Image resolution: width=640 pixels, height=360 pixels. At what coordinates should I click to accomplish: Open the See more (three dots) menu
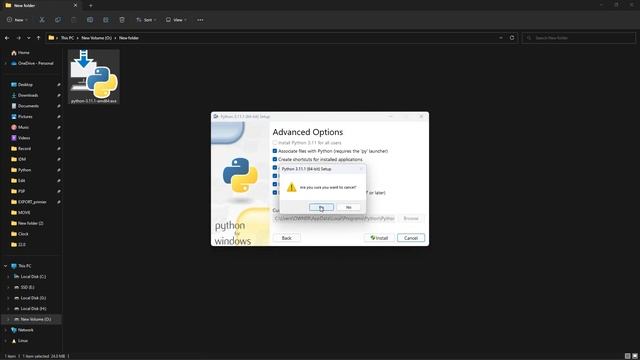coord(200,20)
